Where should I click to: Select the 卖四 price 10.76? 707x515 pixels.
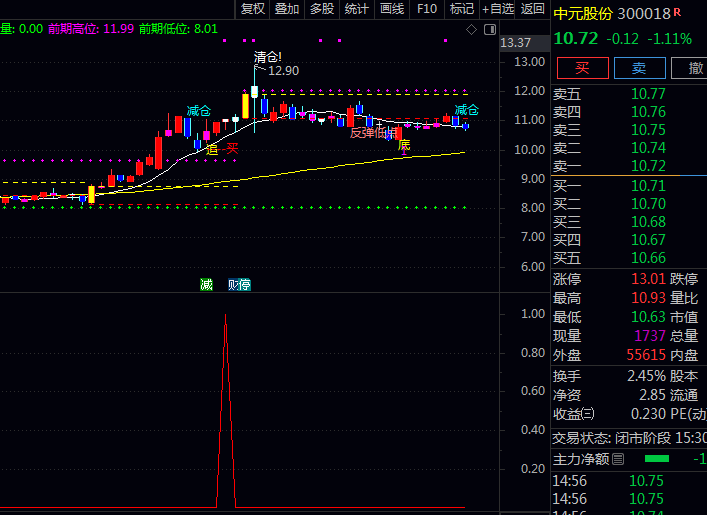[x=648, y=112]
